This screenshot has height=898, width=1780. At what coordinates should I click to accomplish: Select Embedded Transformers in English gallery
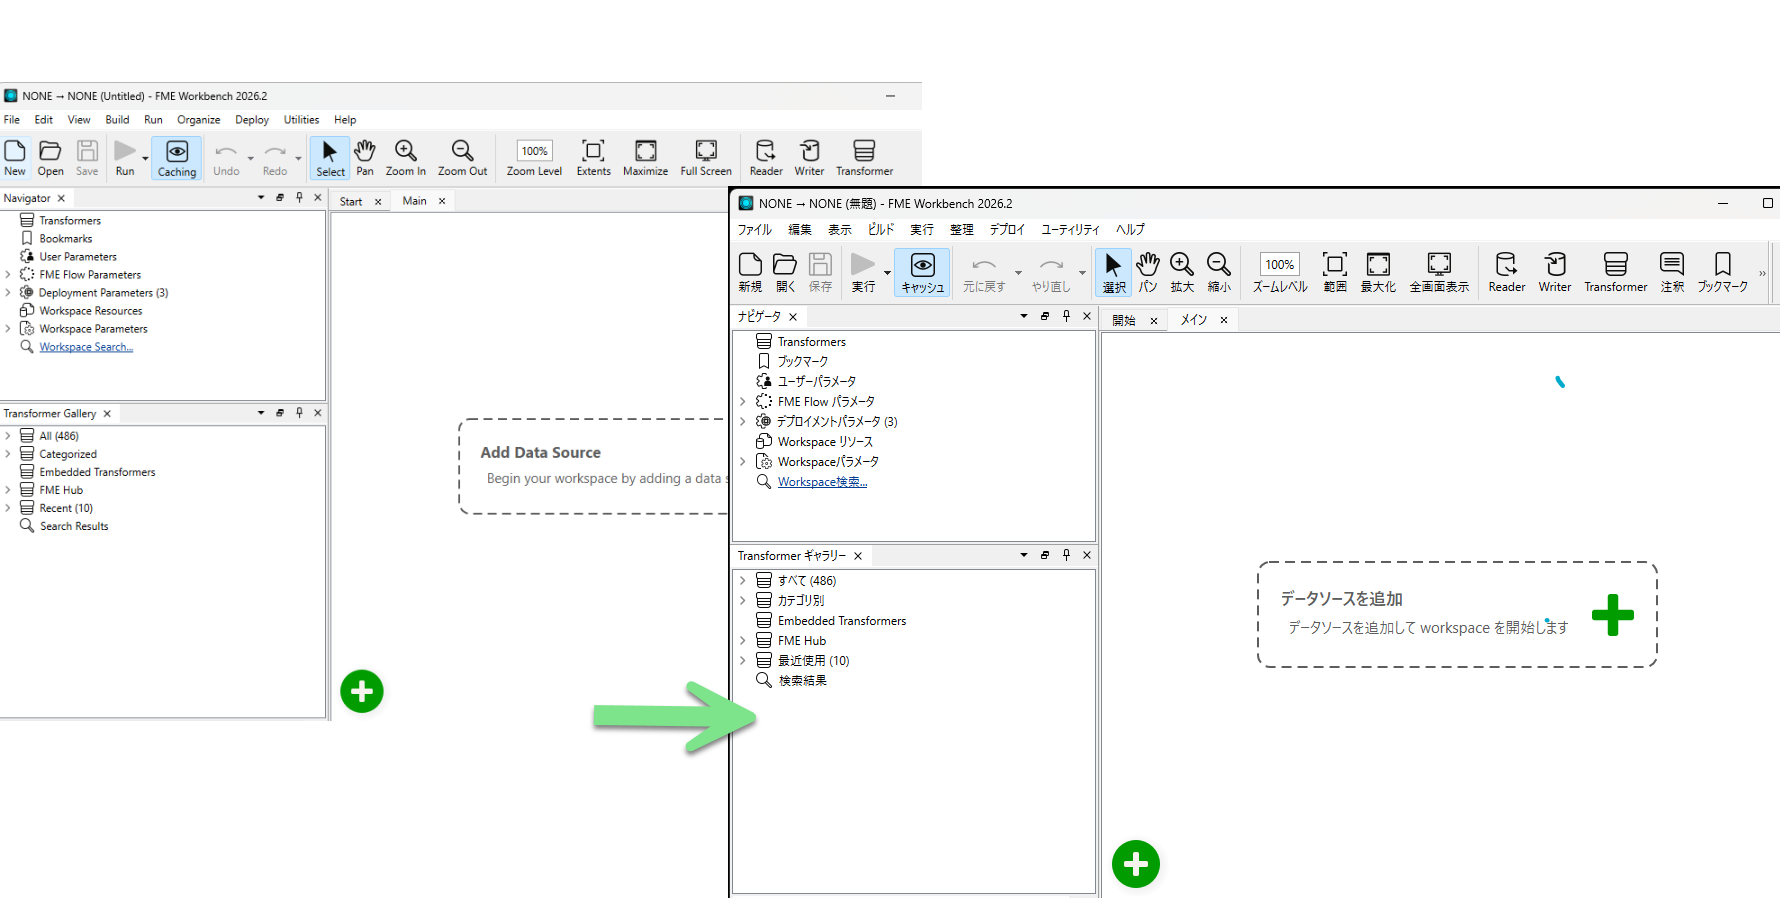click(x=97, y=472)
